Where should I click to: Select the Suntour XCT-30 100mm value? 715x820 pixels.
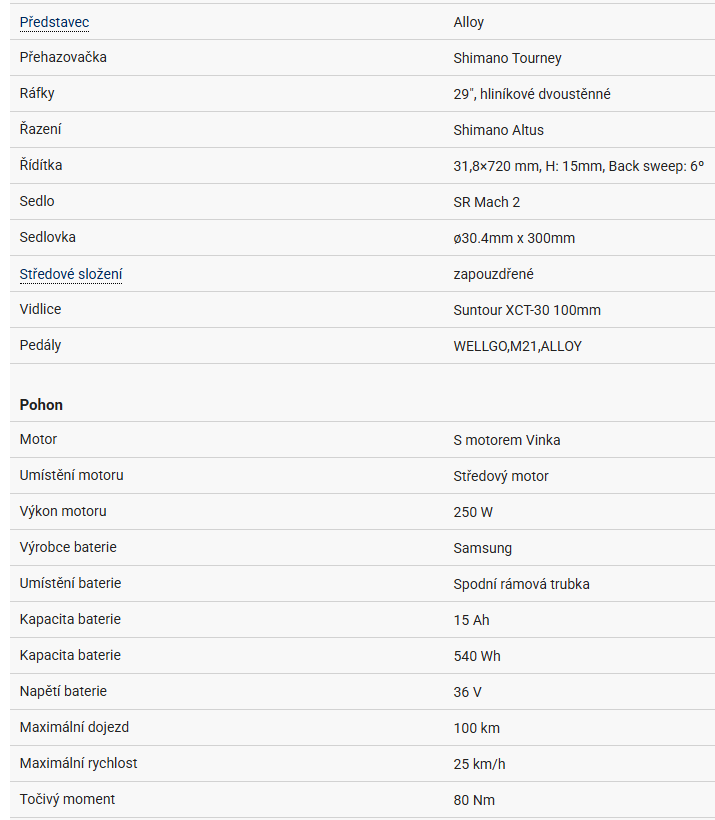(527, 310)
